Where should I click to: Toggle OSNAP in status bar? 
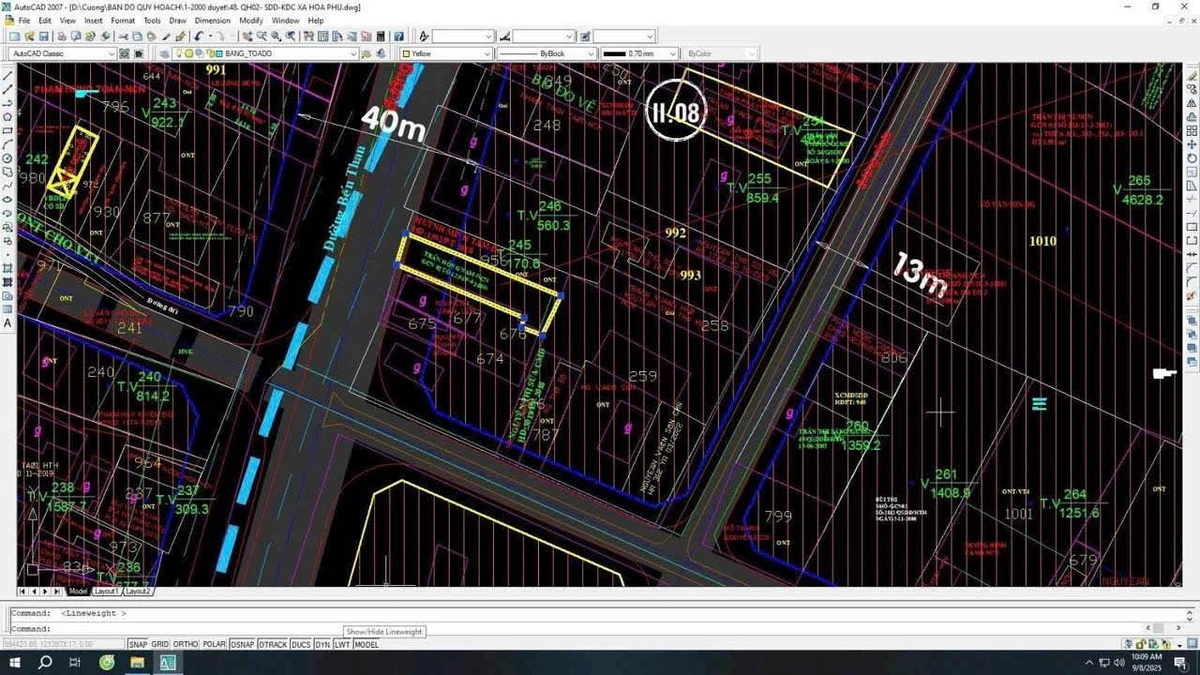pos(242,645)
